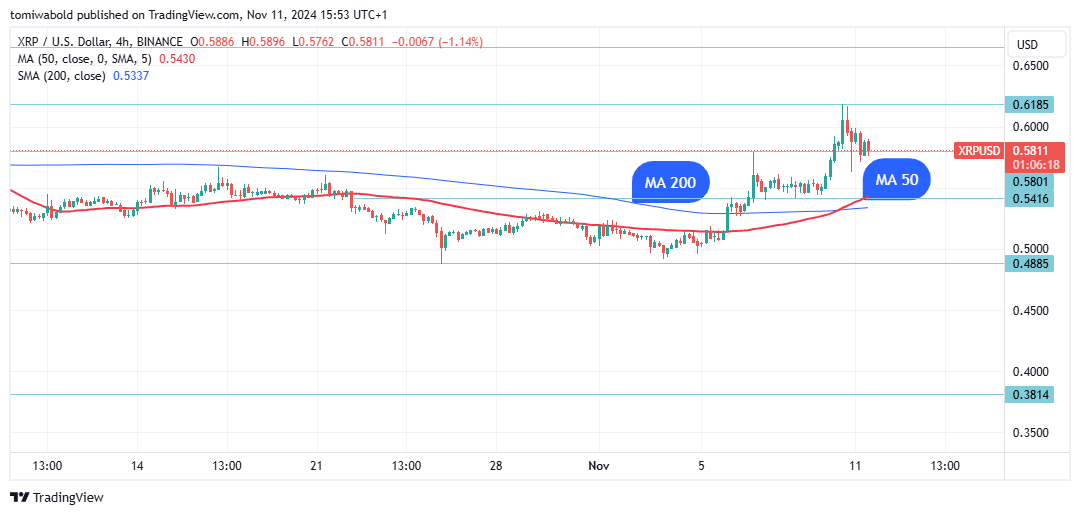Click the Nov date label on time axis
This screenshot has height=515, width=1080.
(599, 466)
